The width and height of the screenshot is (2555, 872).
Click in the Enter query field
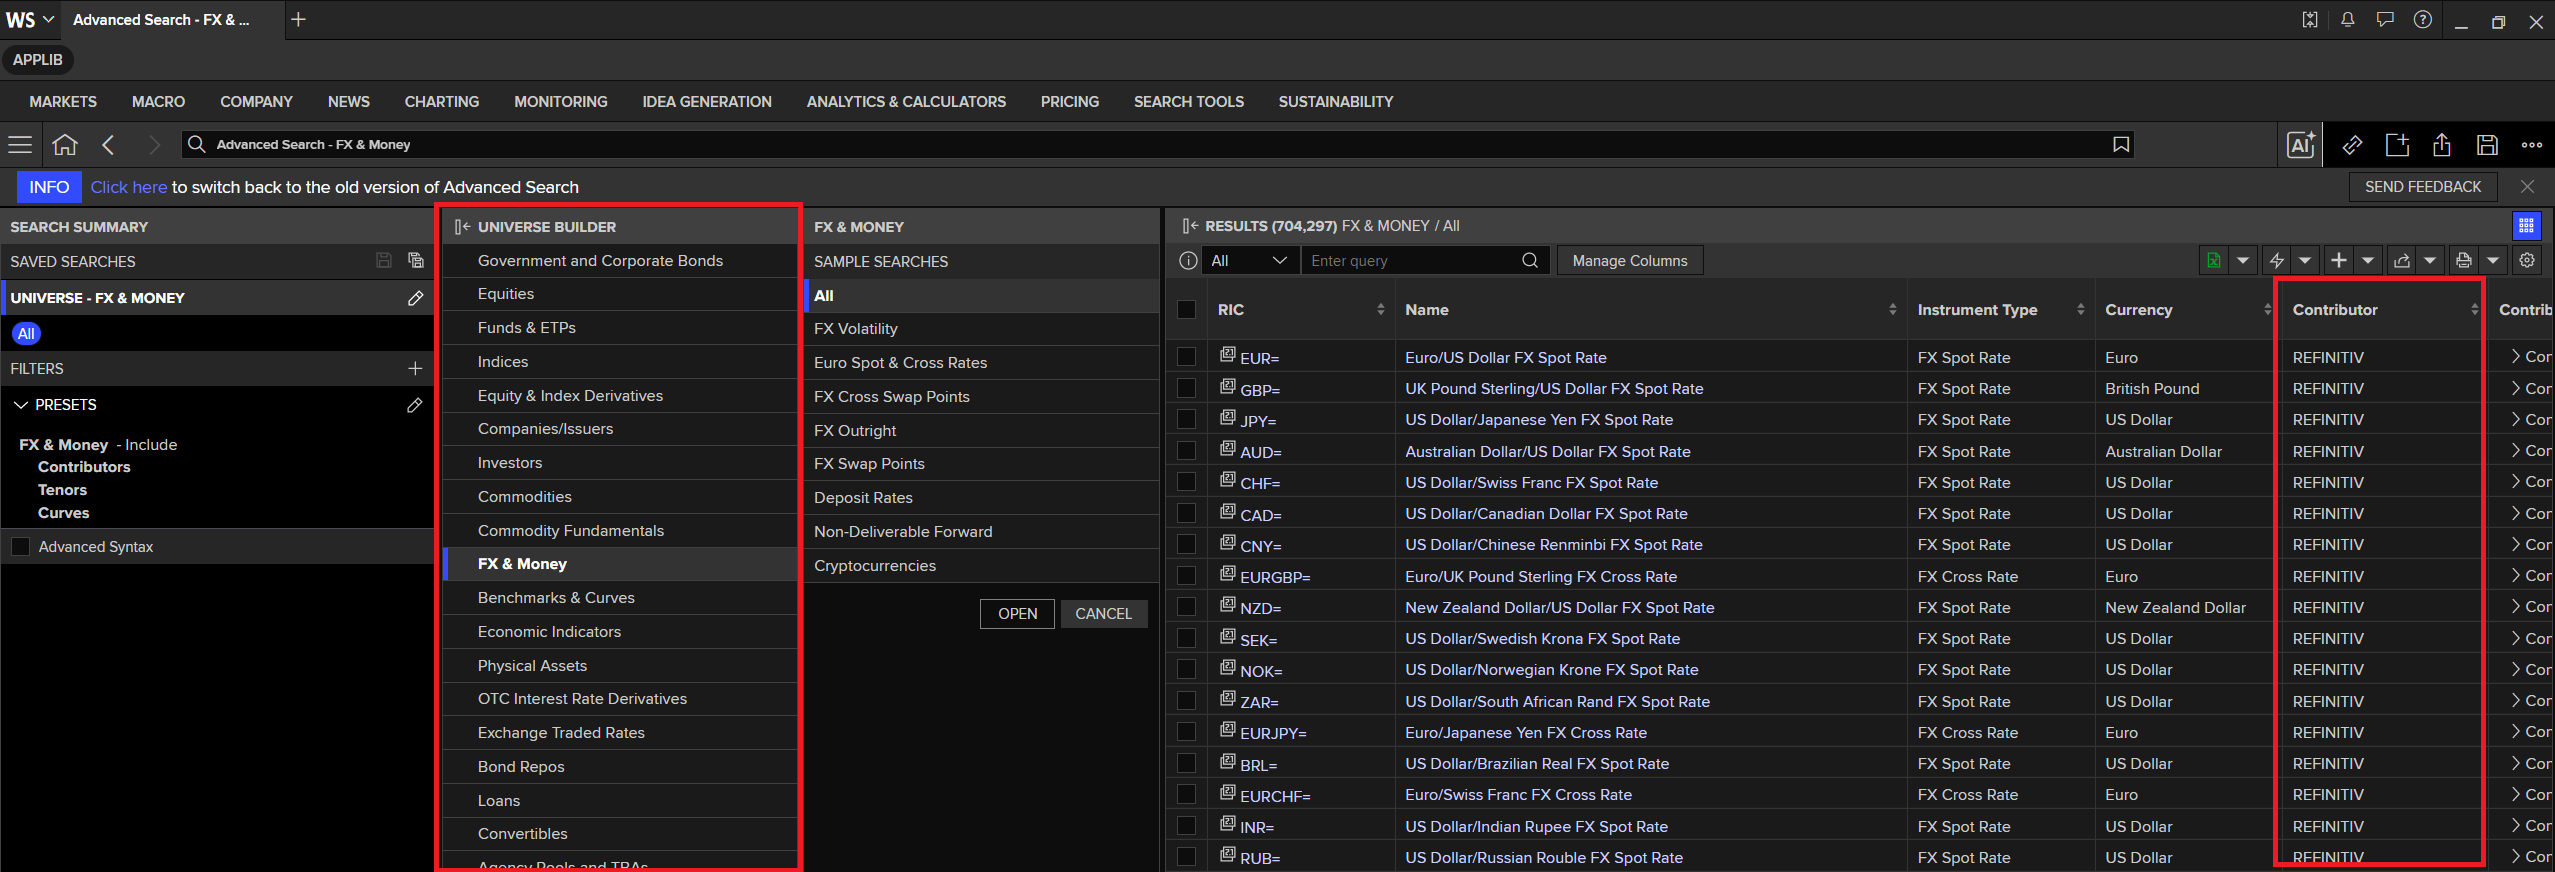coord(1410,261)
